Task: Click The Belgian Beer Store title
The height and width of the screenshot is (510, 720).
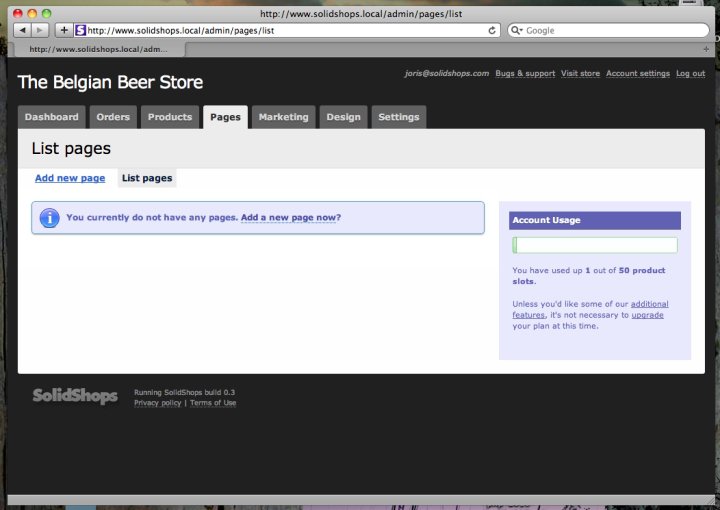Action: 110,82
